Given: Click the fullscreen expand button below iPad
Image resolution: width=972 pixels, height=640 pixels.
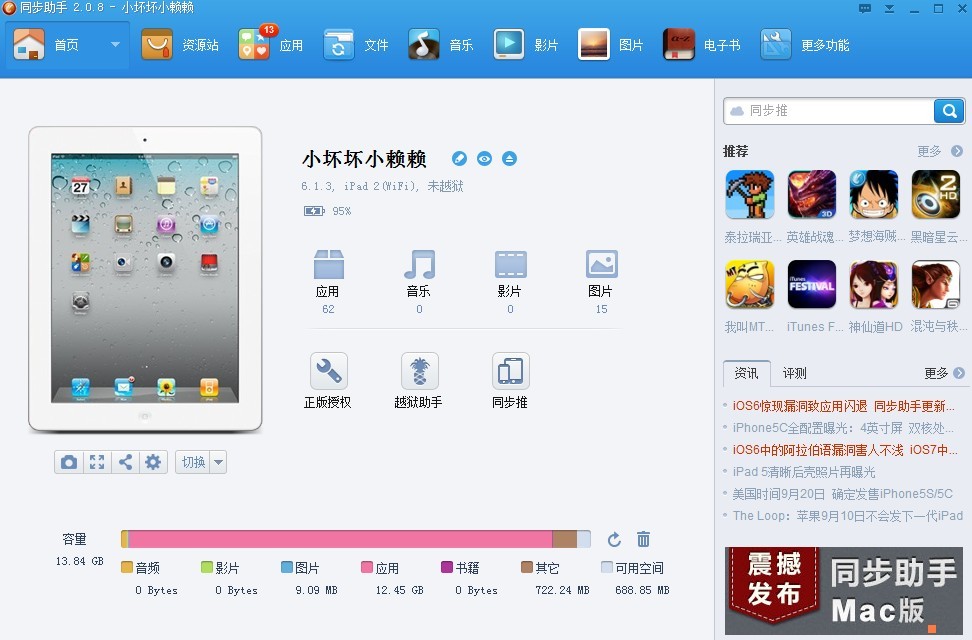Looking at the screenshot, I should pyautogui.click(x=97, y=462).
